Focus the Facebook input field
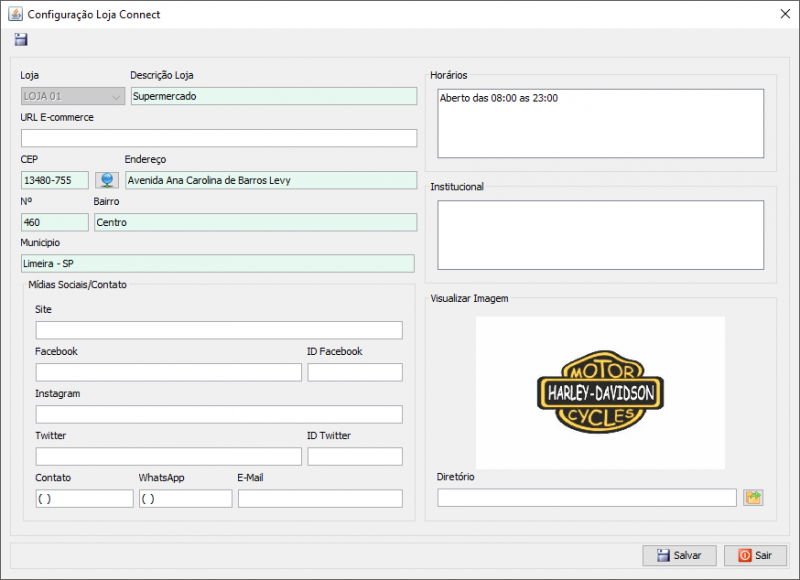800x580 pixels. 168,372
